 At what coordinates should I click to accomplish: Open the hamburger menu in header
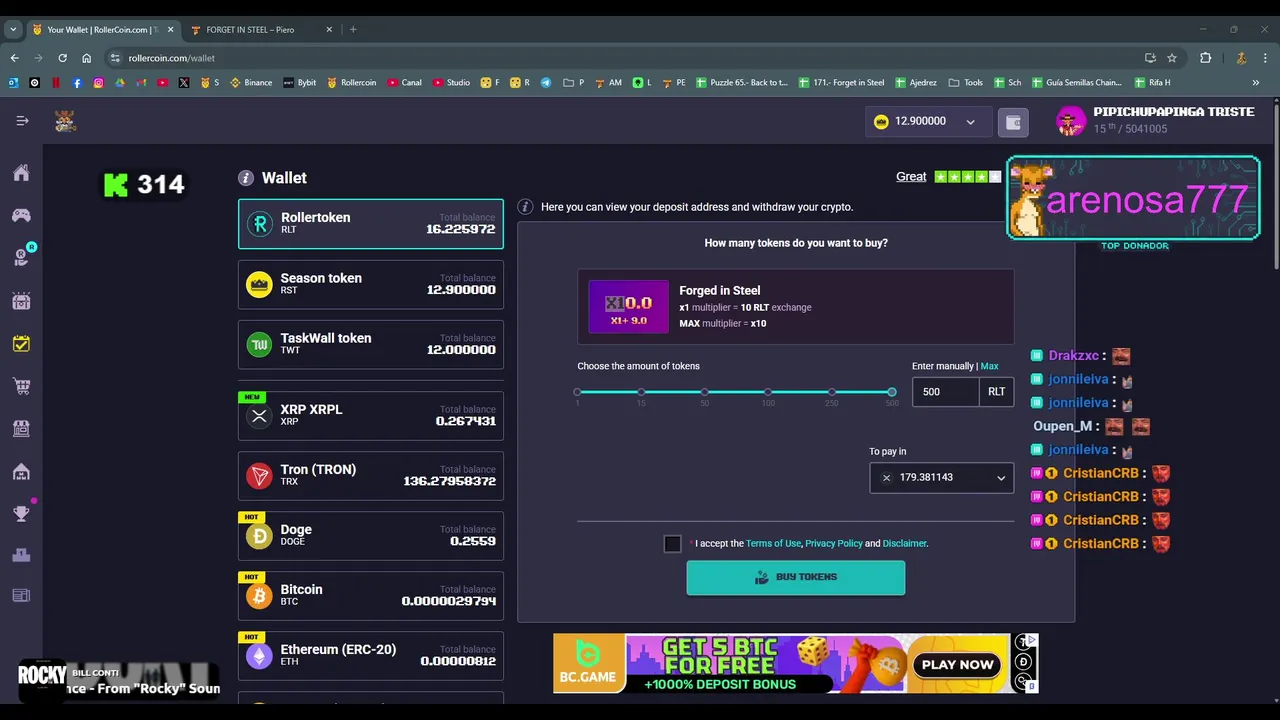click(x=22, y=121)
